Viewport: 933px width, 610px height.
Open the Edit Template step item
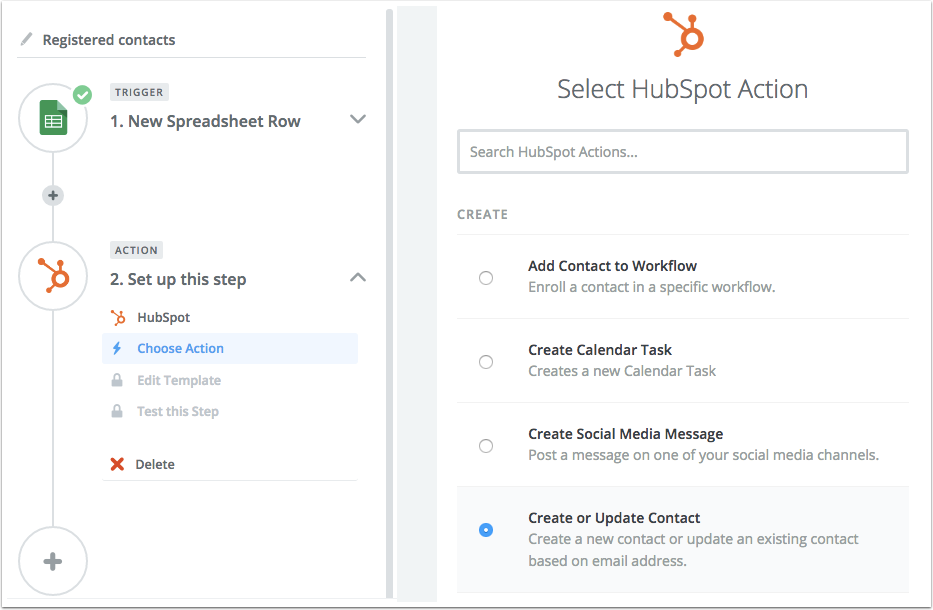click(x=178, y=380)
